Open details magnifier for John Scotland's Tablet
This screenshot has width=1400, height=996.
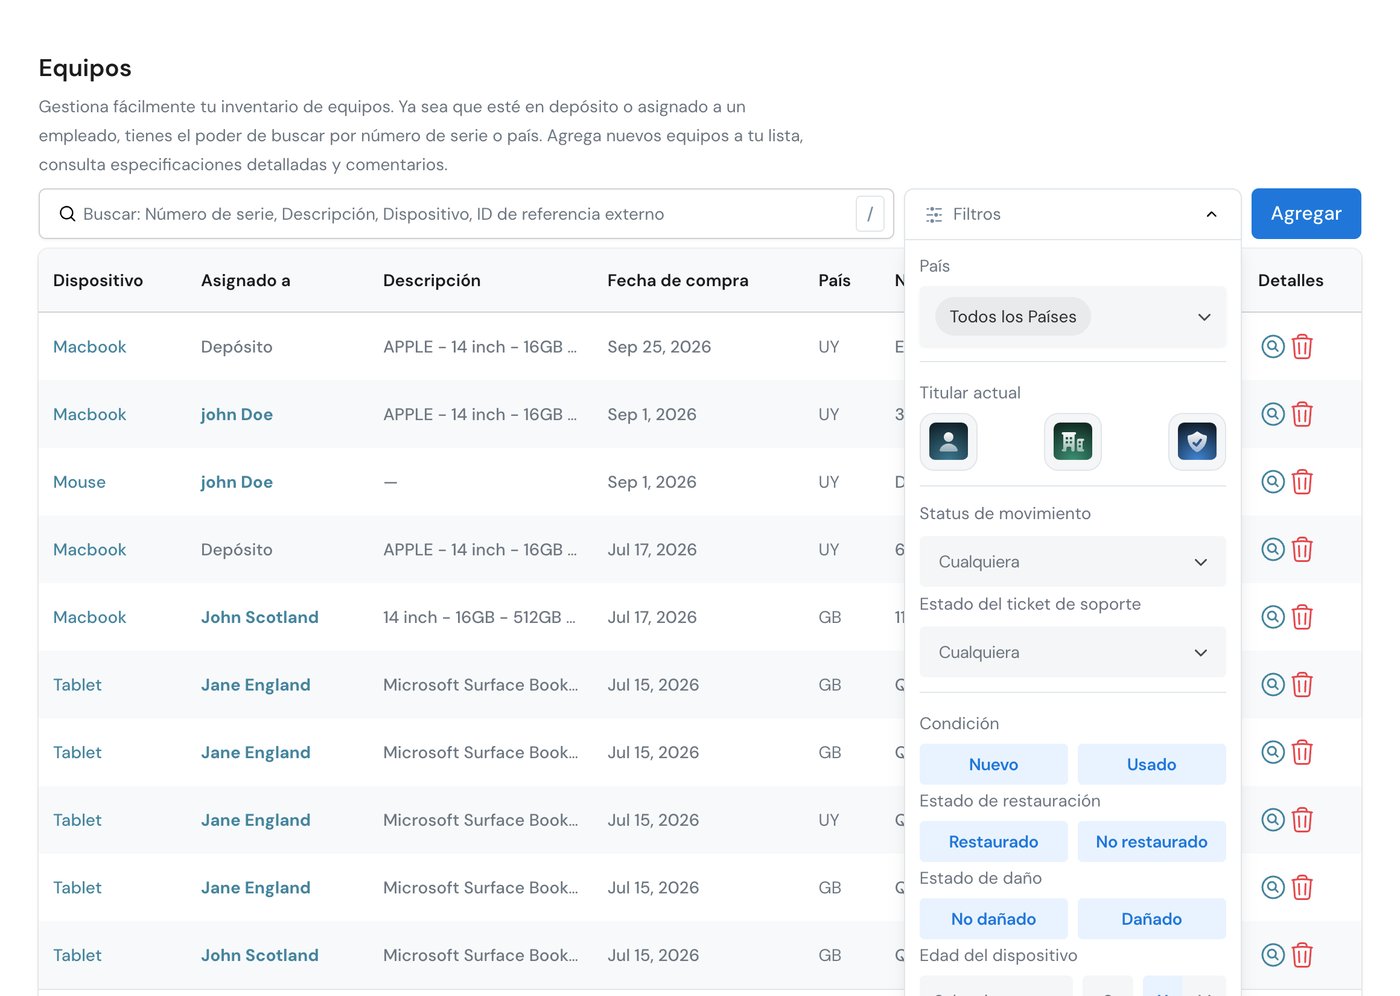(1272, 955)
